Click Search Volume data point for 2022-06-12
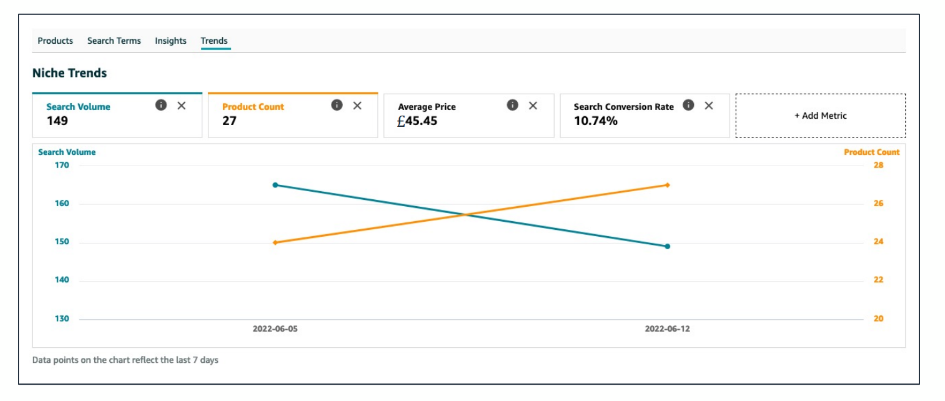The image size is (945, 401). coord(667,246)
